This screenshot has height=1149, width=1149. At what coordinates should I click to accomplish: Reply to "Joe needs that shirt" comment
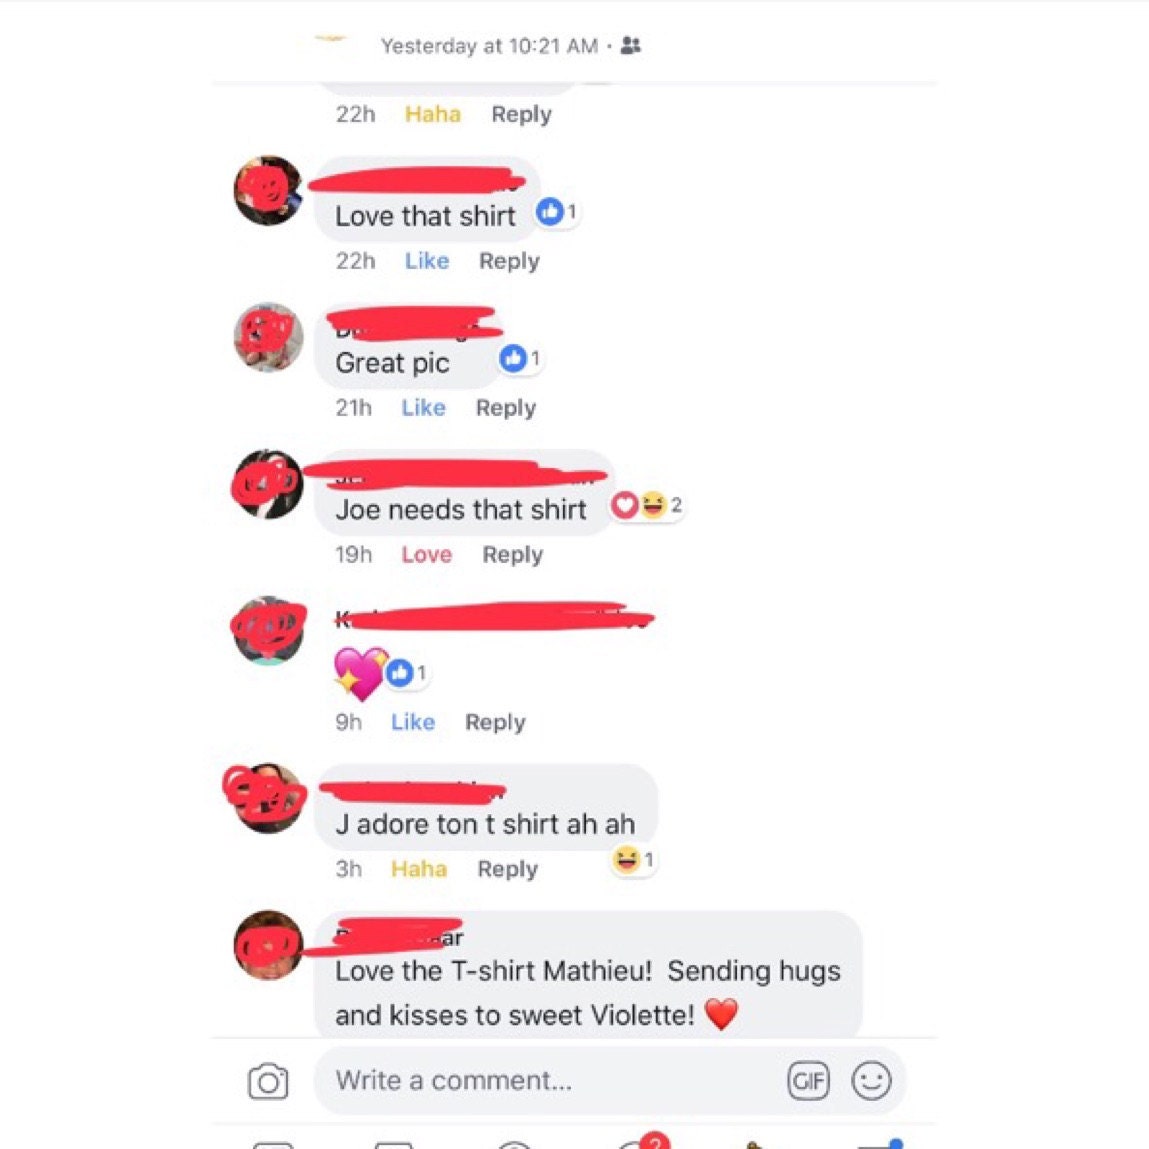tap(513, 555)
